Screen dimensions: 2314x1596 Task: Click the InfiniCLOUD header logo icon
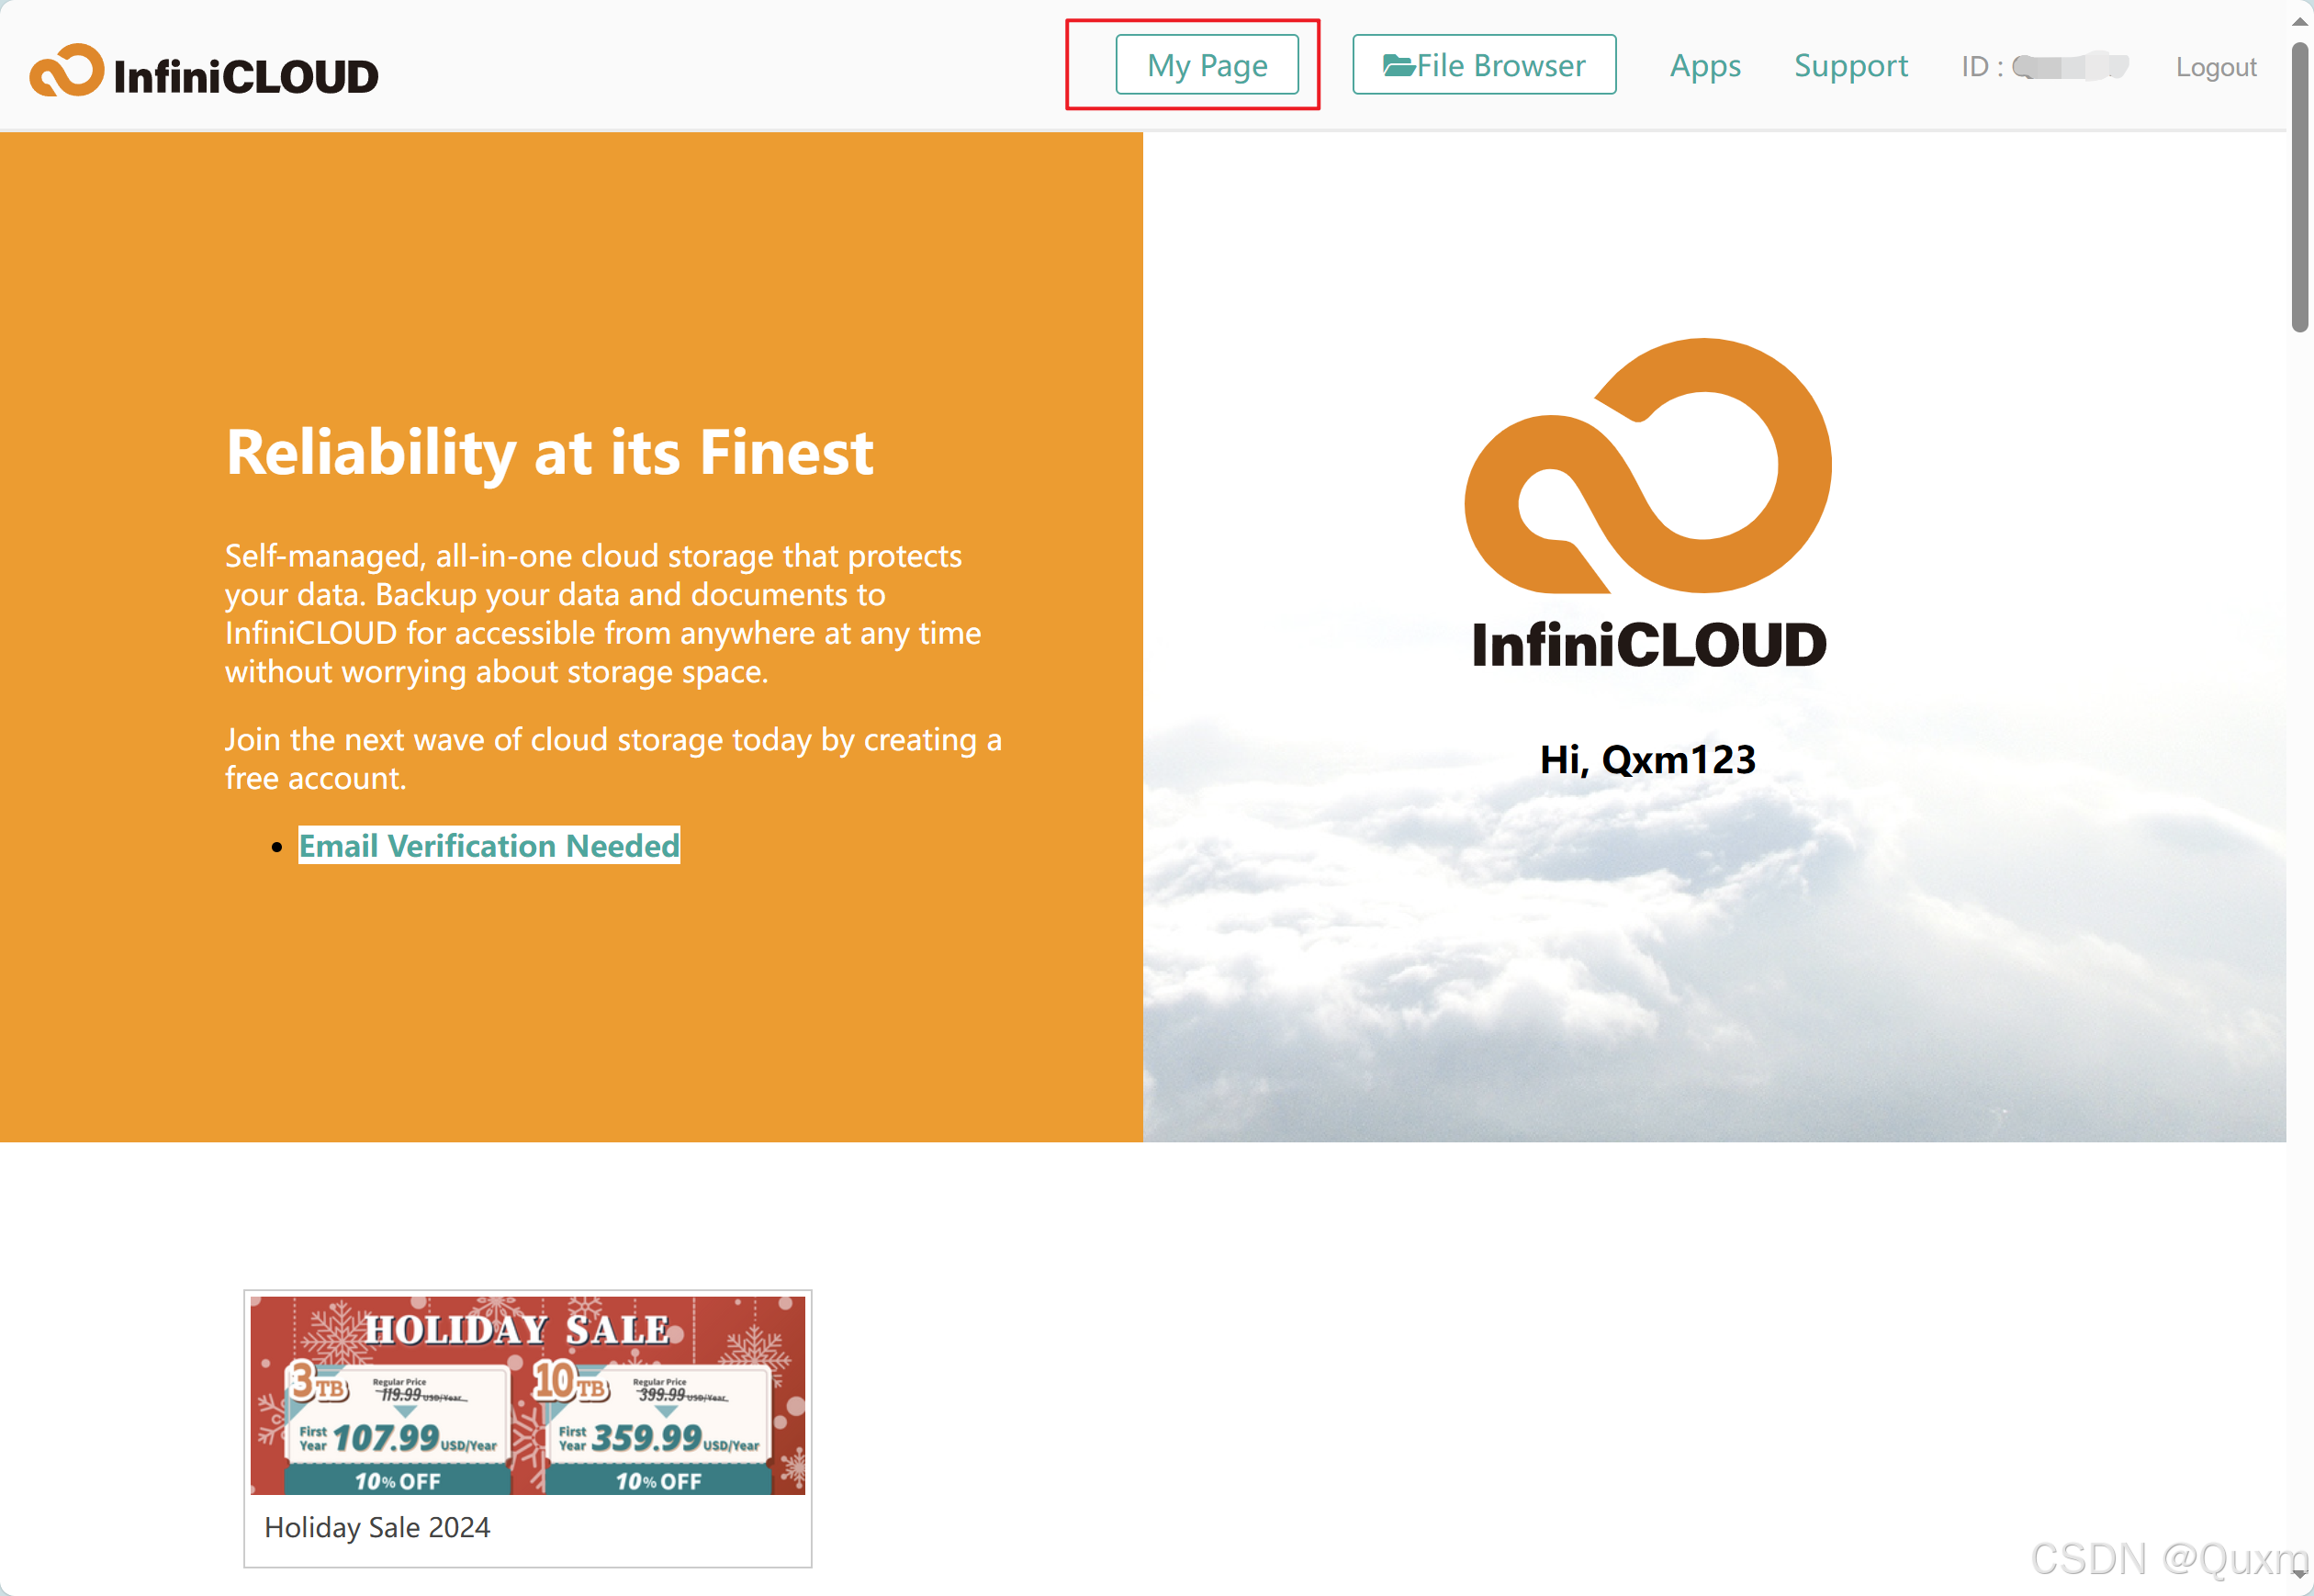(x=66, y=70)
